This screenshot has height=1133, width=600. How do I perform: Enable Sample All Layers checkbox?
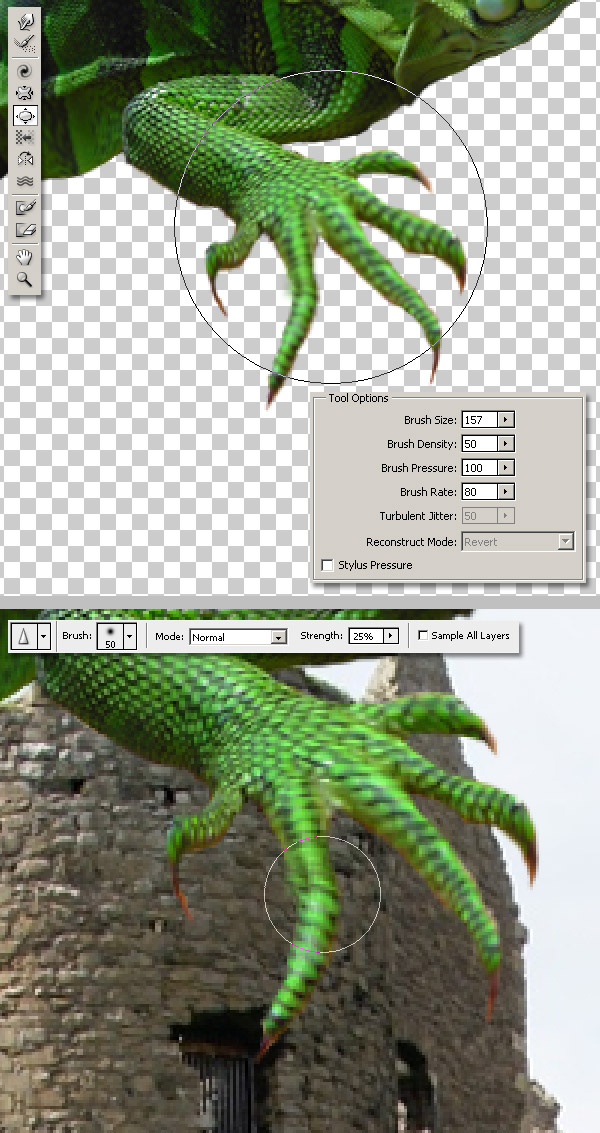(x=423, y=636)
